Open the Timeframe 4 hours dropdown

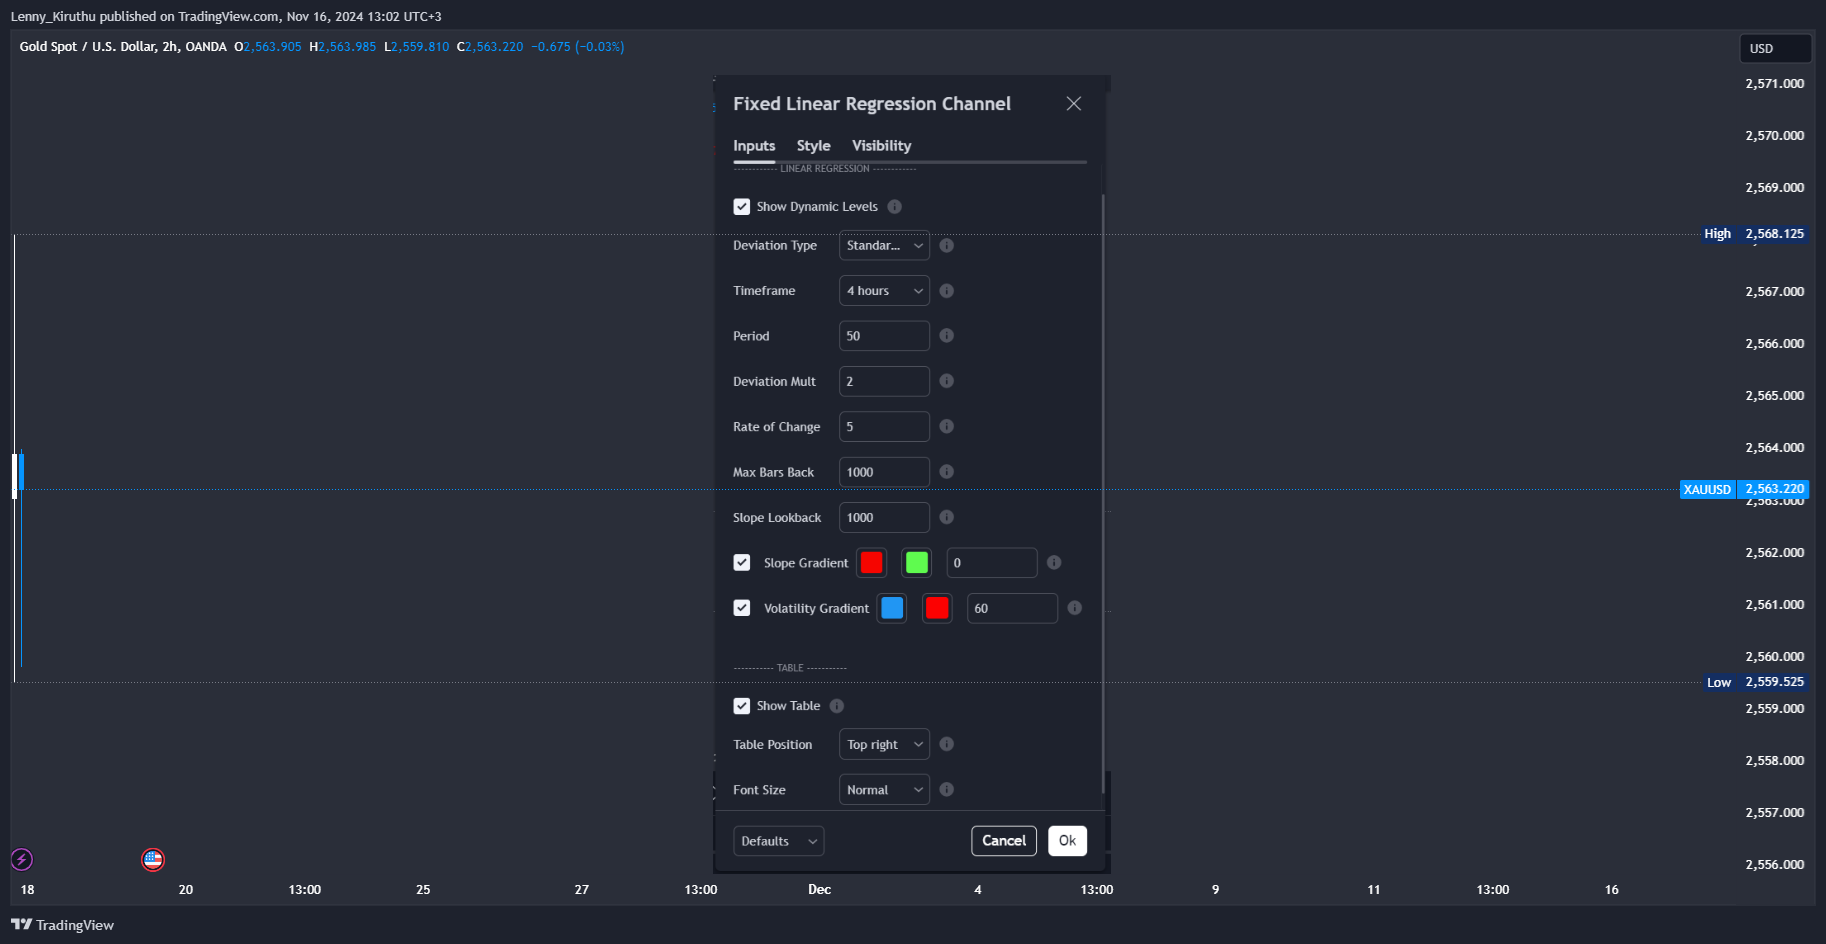tap(884, 291)
